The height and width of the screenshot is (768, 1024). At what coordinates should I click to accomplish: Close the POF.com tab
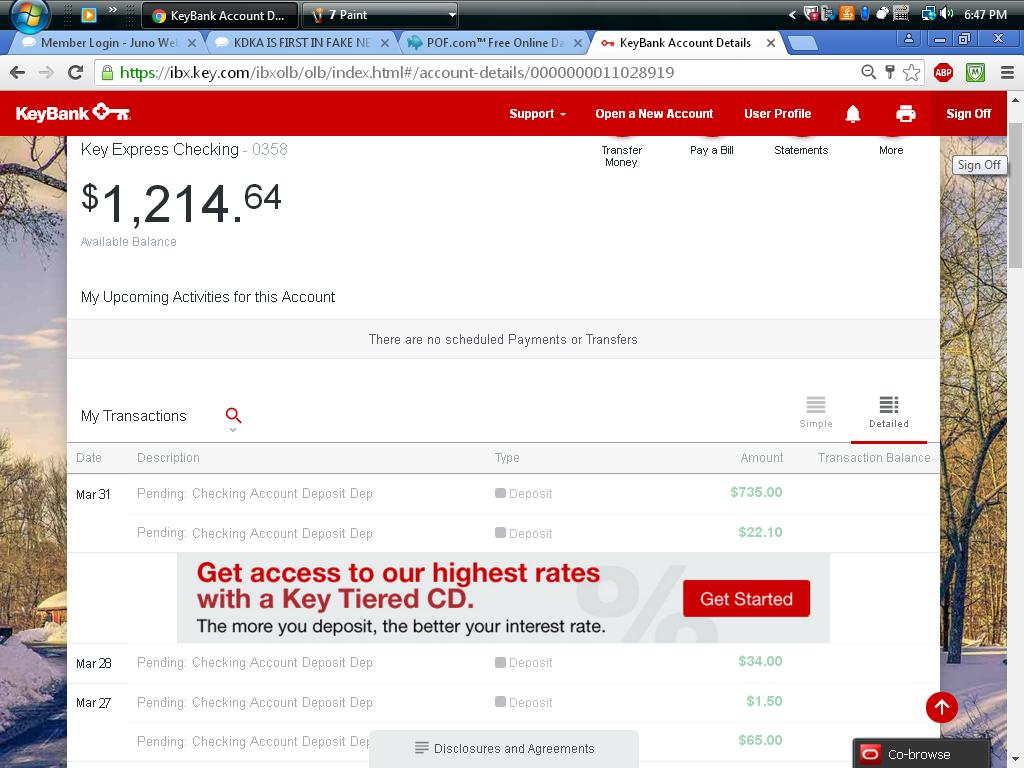pos(577,43)
